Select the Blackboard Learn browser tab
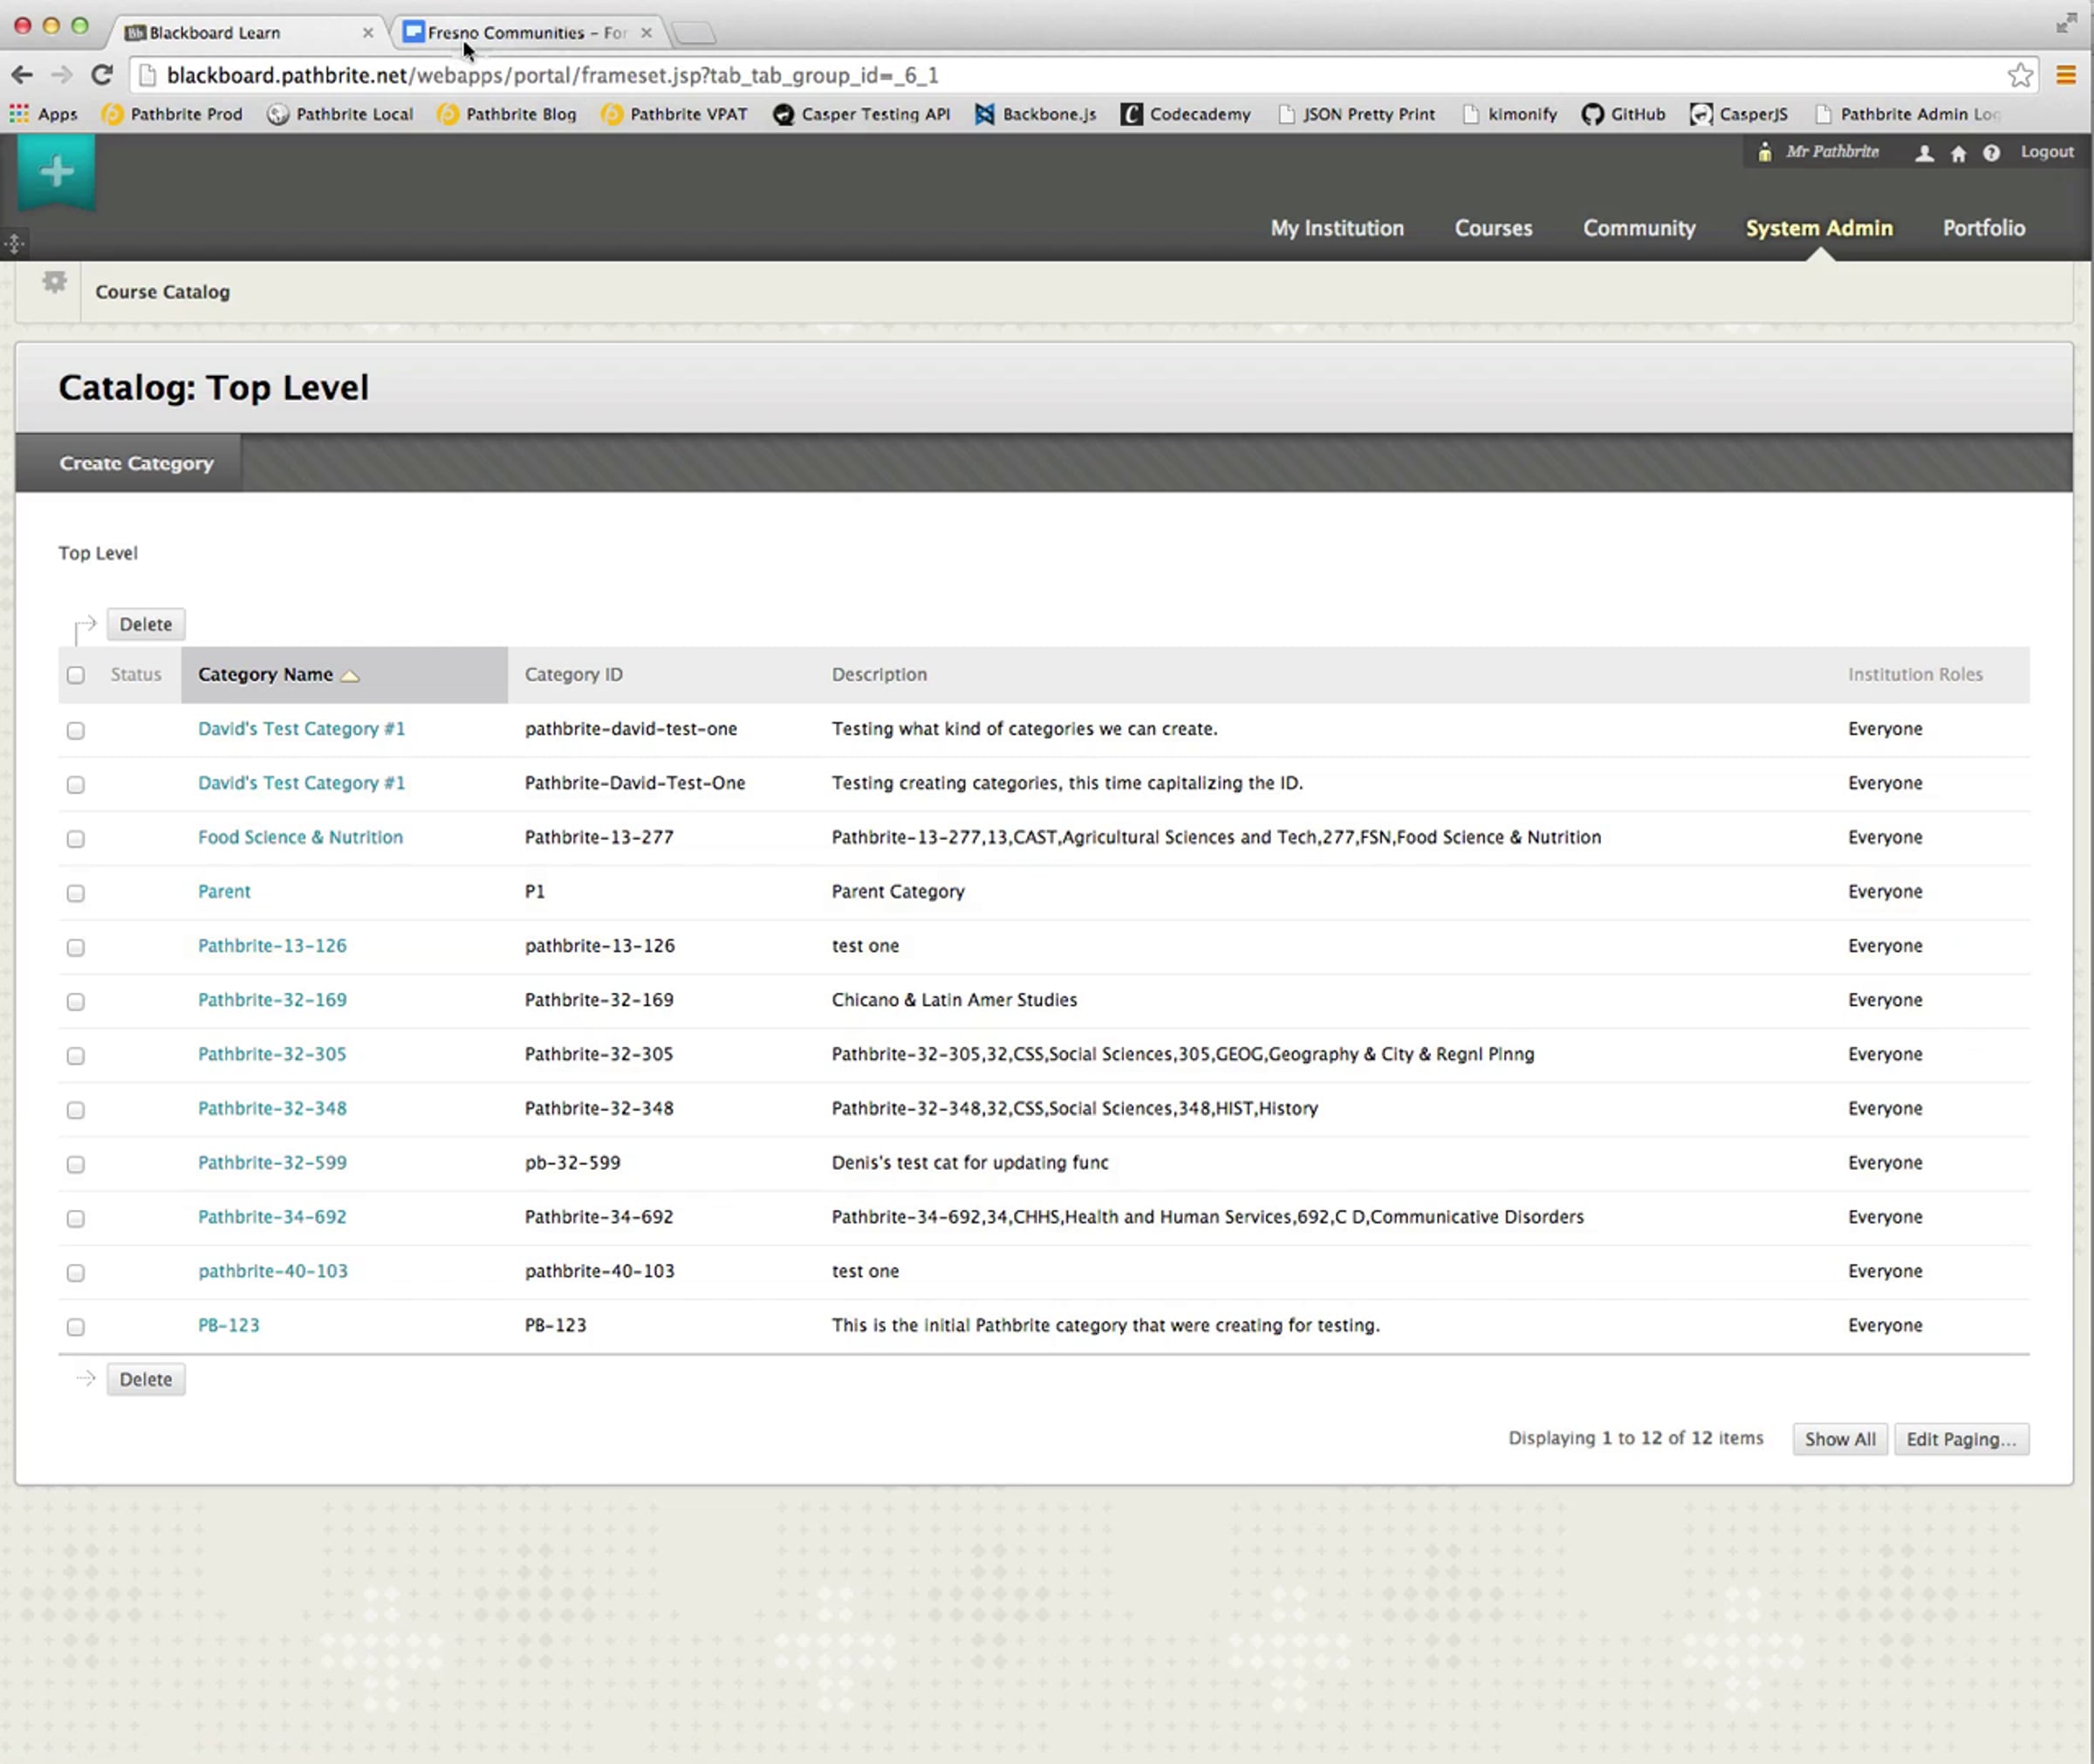 tap(248, 32)
